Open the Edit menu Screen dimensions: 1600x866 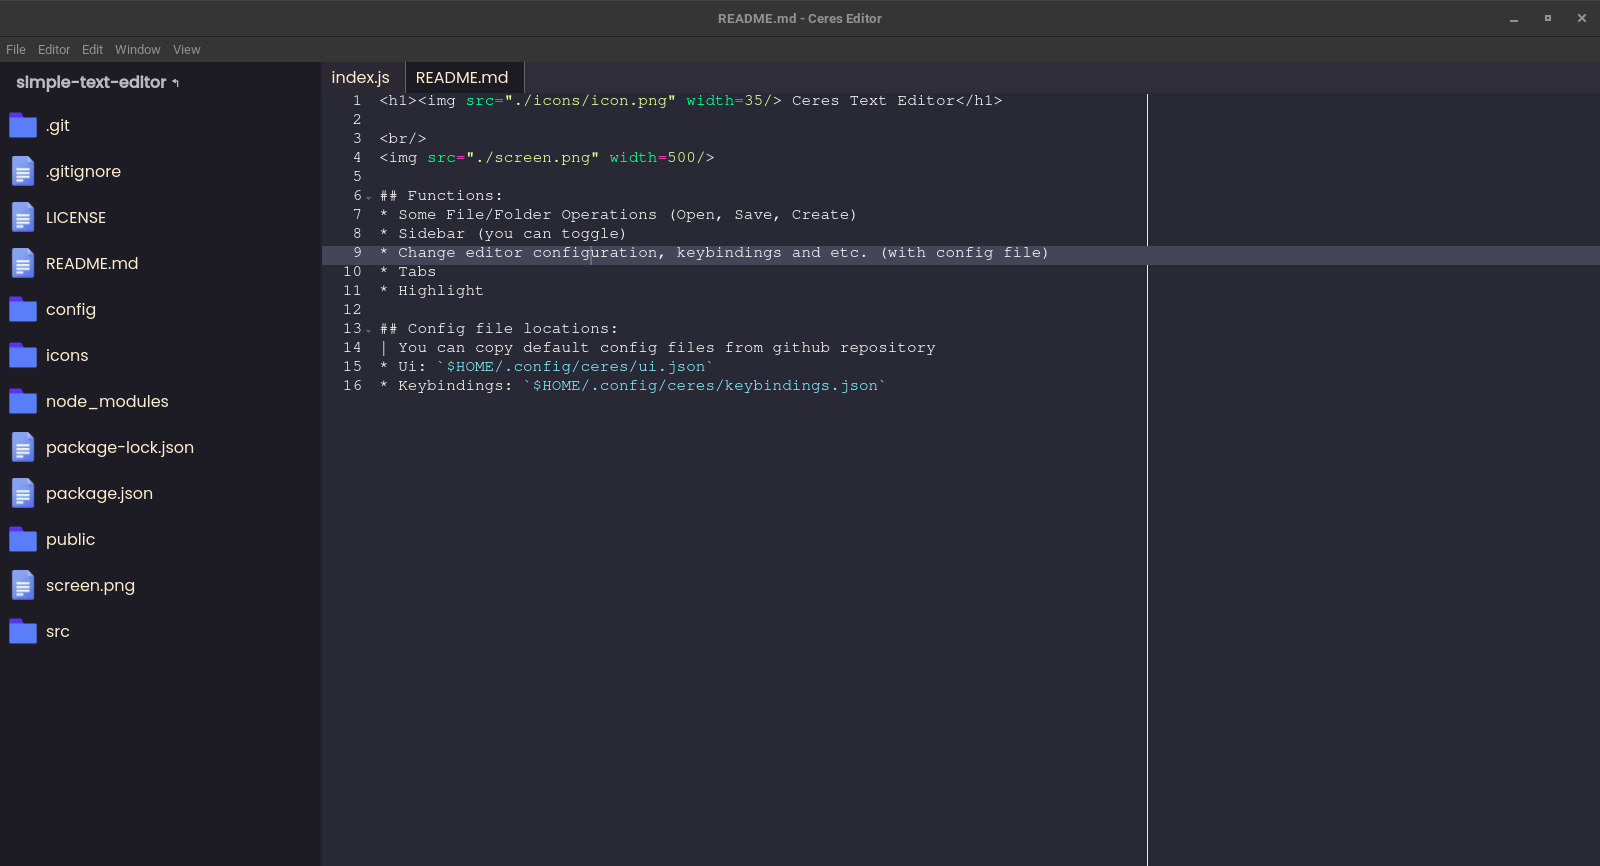point(92,49)
